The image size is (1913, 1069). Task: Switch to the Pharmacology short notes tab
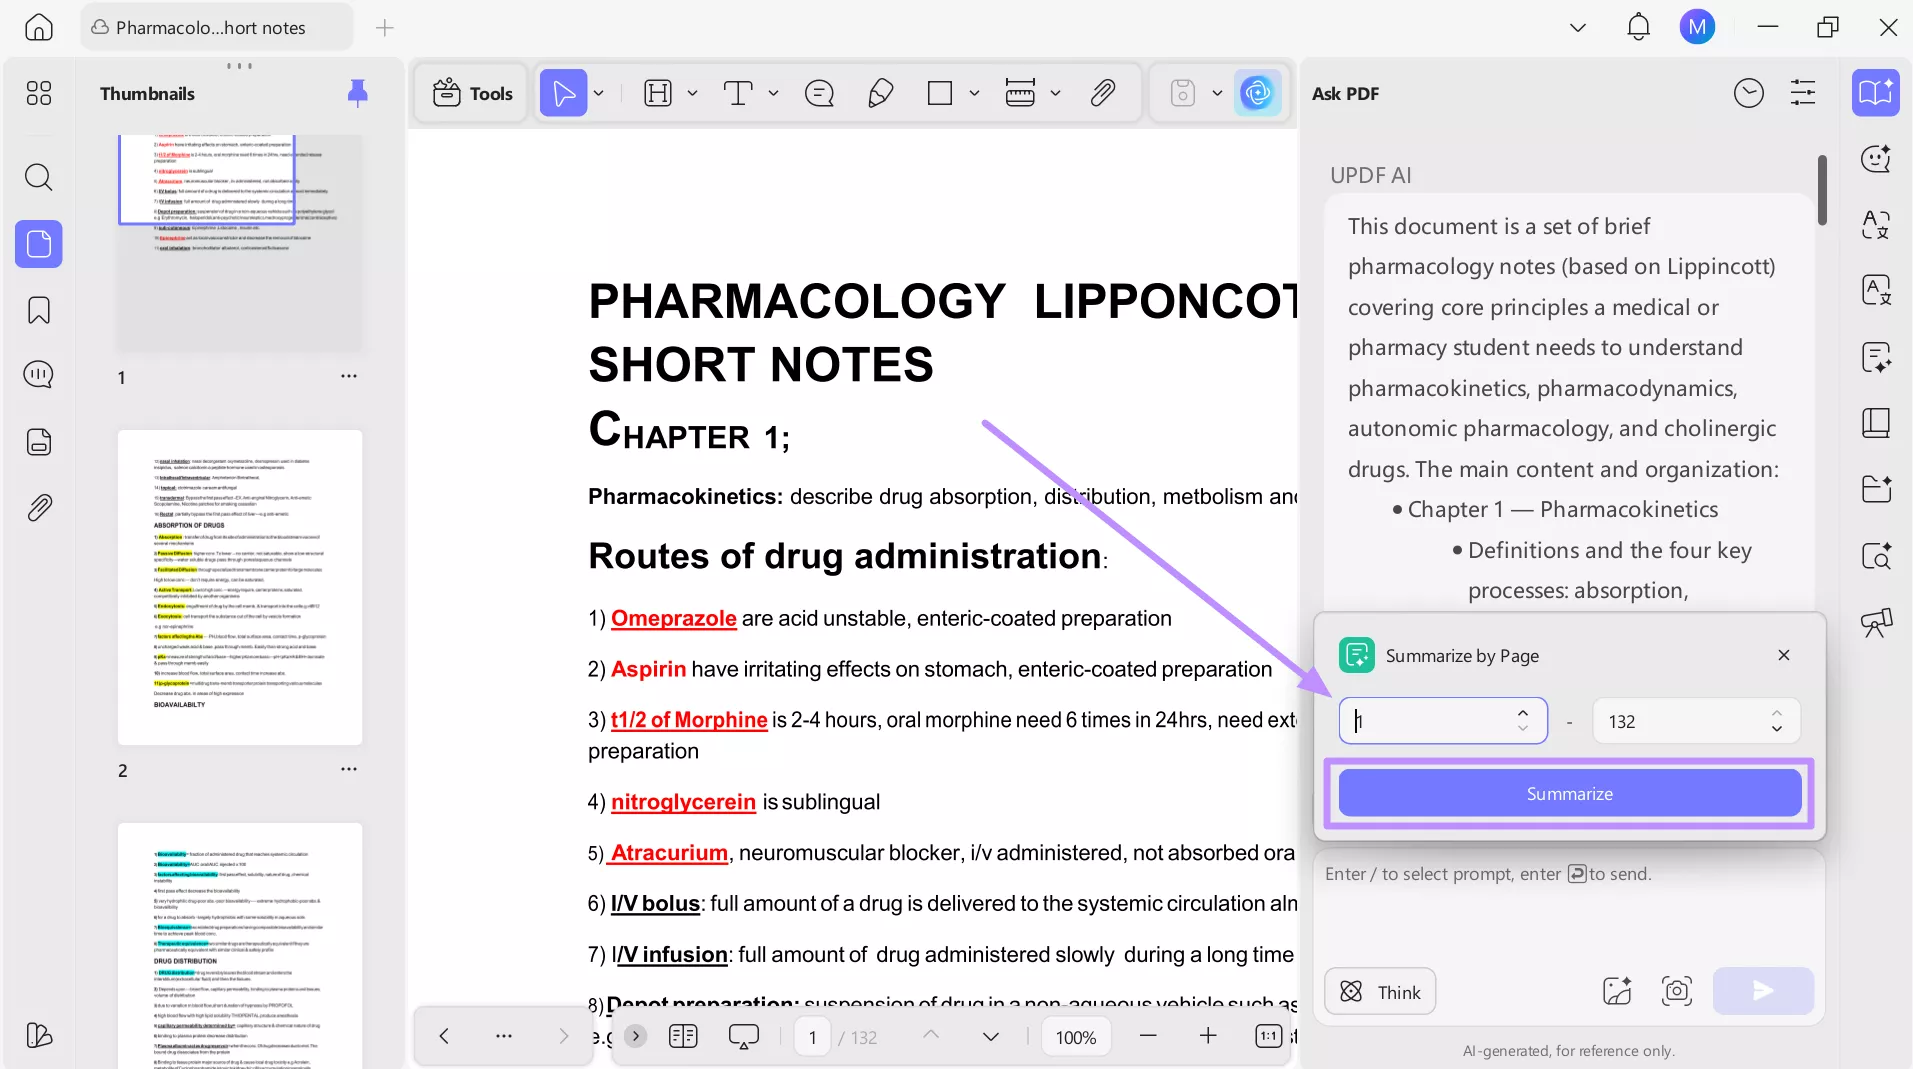click(x=215, y=27)
